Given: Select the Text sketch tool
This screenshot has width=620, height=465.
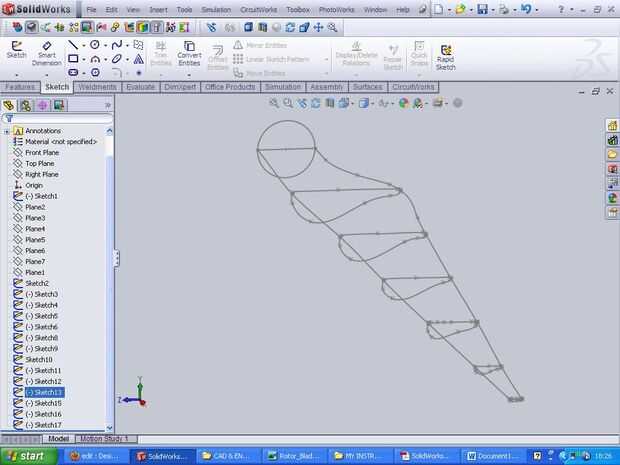Looking at the screenshot, I should click(x=138, y=59).
